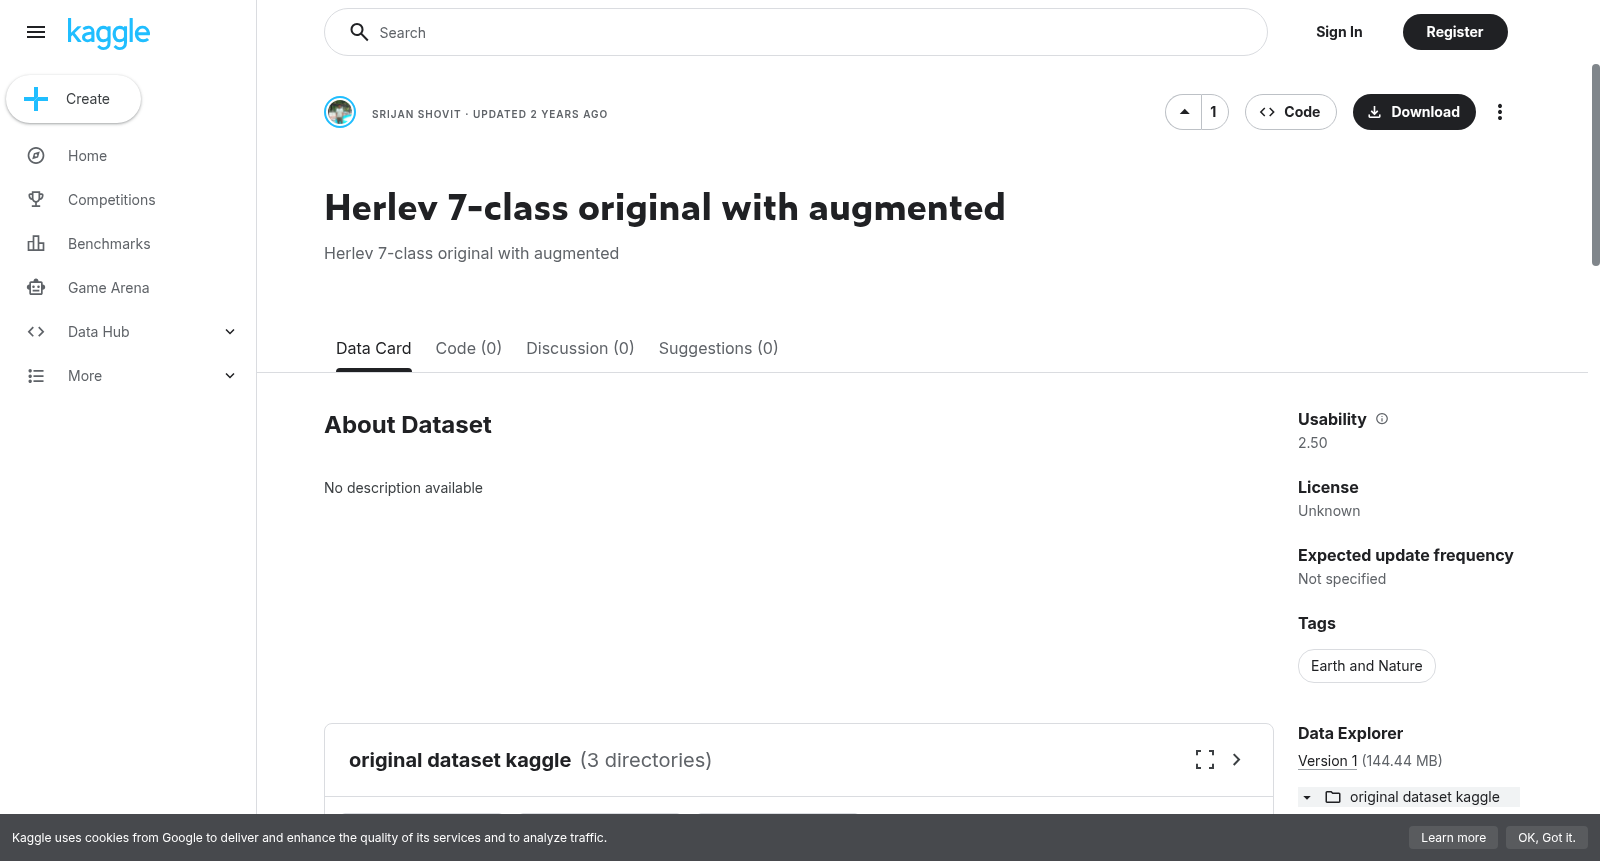Click the Download button
1600x861 pixels.
click(1414, 112)
